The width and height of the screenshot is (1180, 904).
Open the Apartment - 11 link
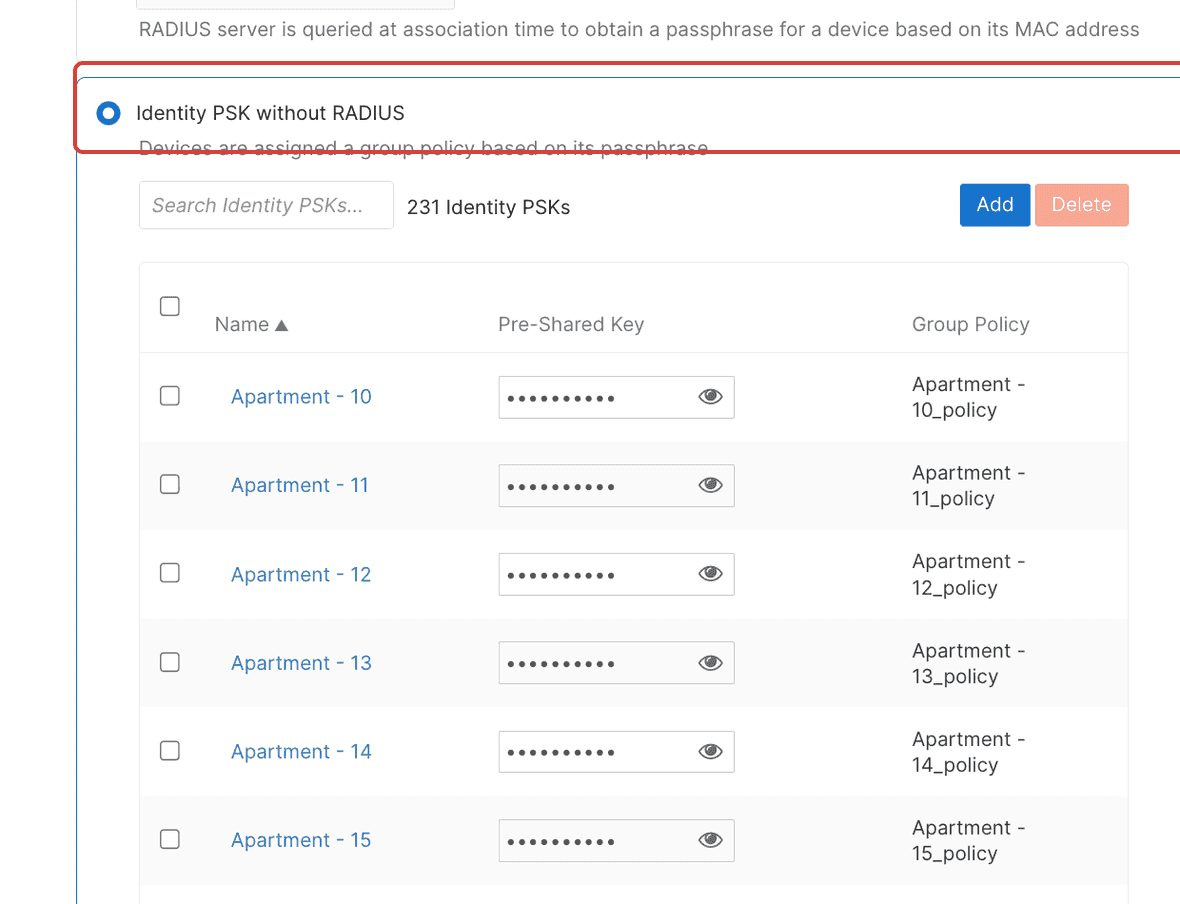(300, 485)
